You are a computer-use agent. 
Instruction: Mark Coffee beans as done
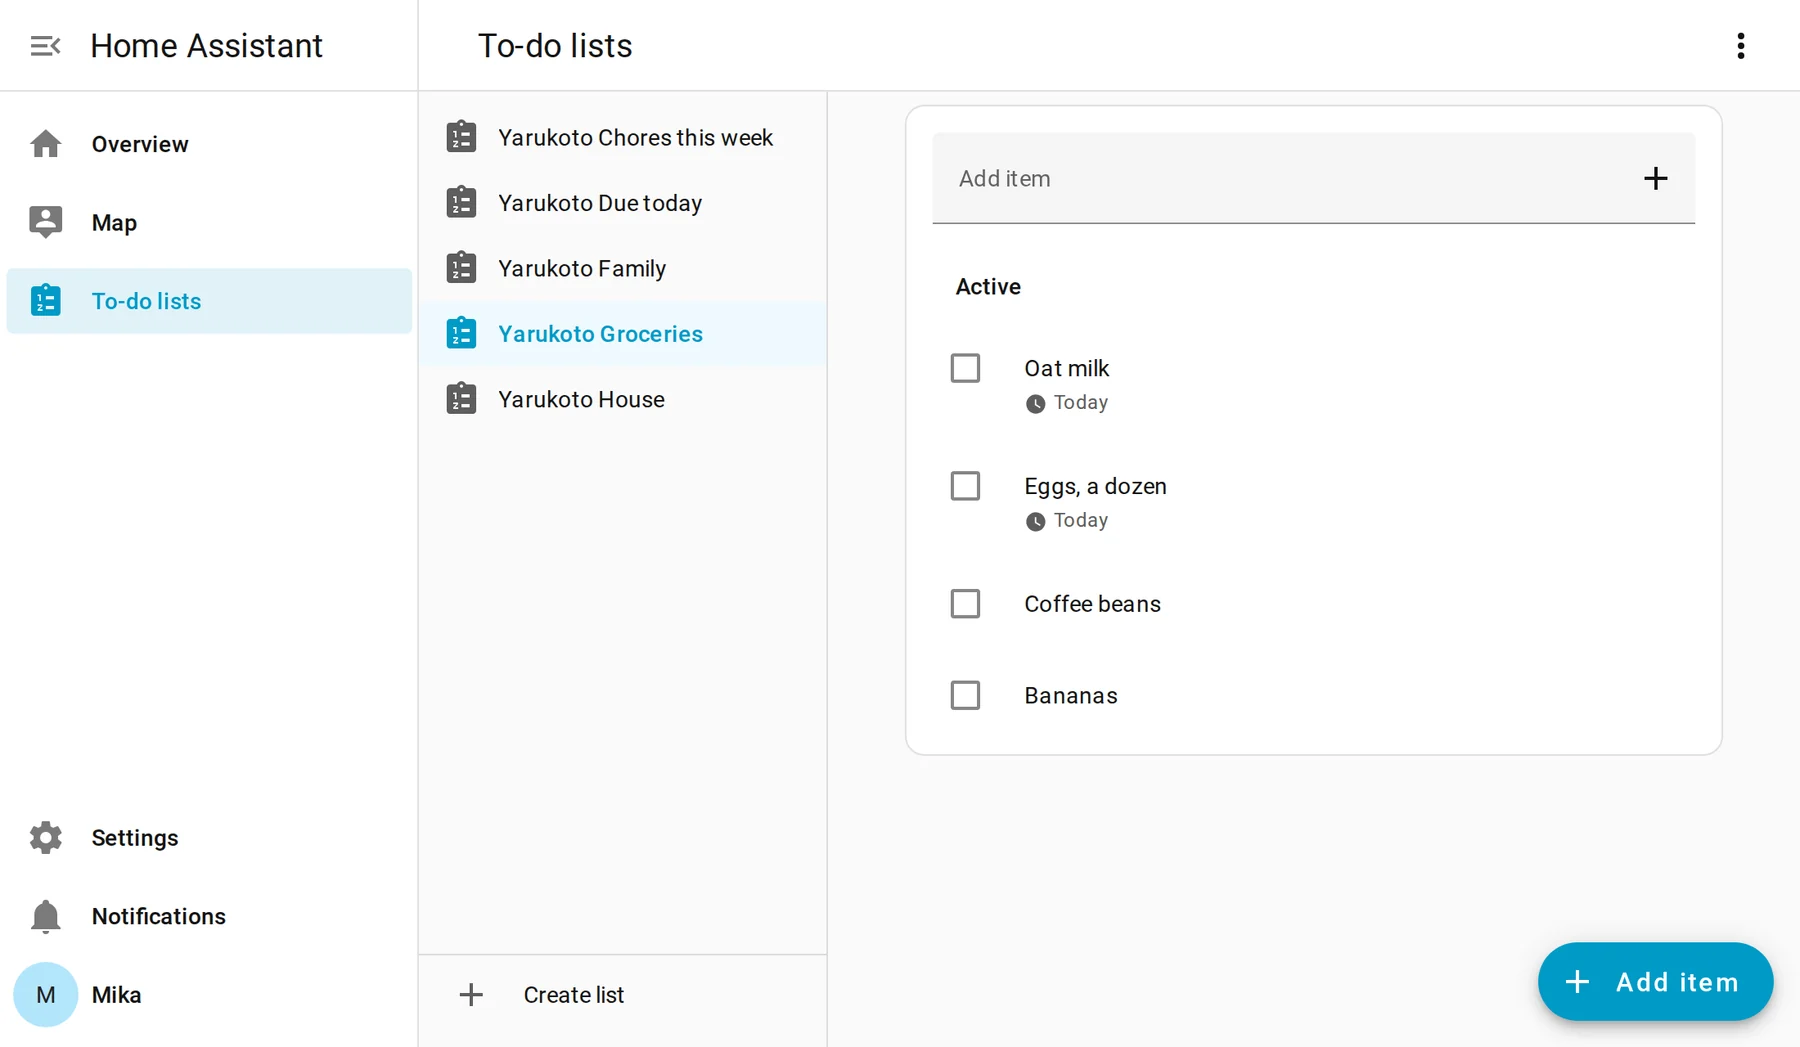tap(965, 604)
